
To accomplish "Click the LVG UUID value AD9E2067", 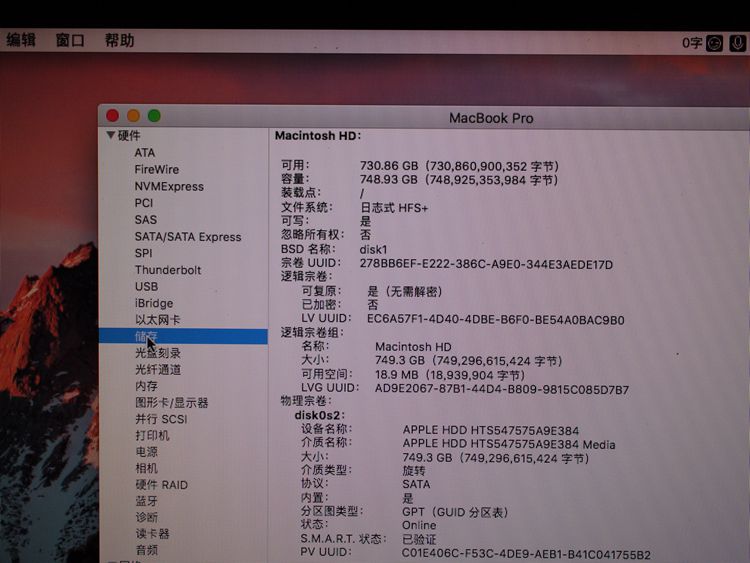I will coord(502,389).
